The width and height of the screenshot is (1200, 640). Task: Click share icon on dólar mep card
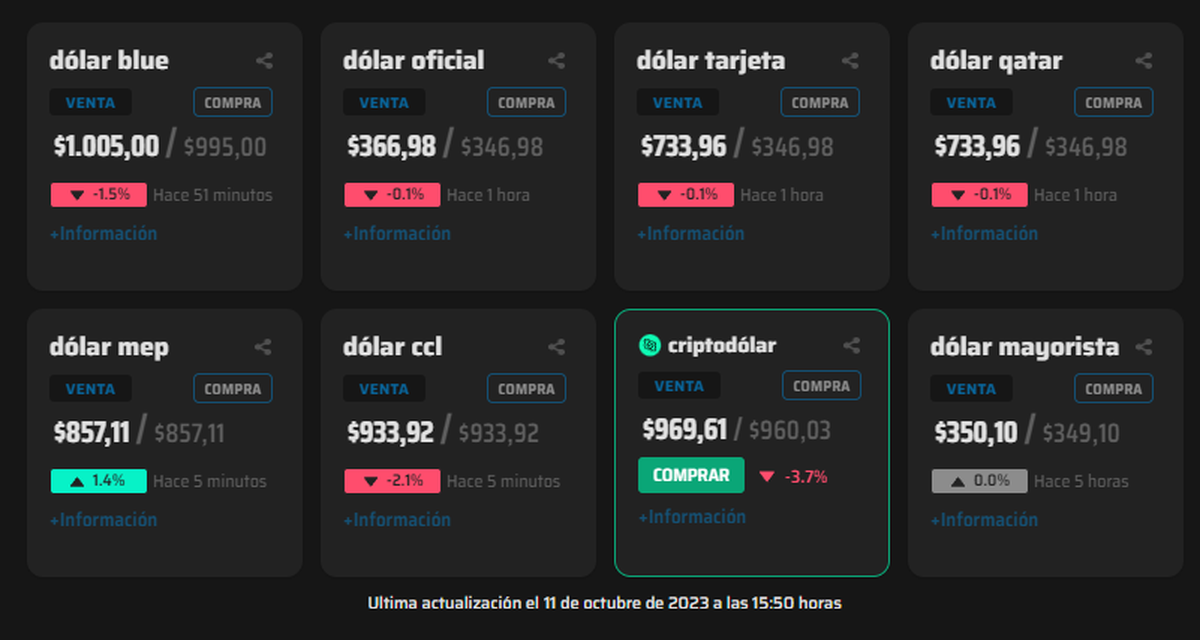pos(263,347)
